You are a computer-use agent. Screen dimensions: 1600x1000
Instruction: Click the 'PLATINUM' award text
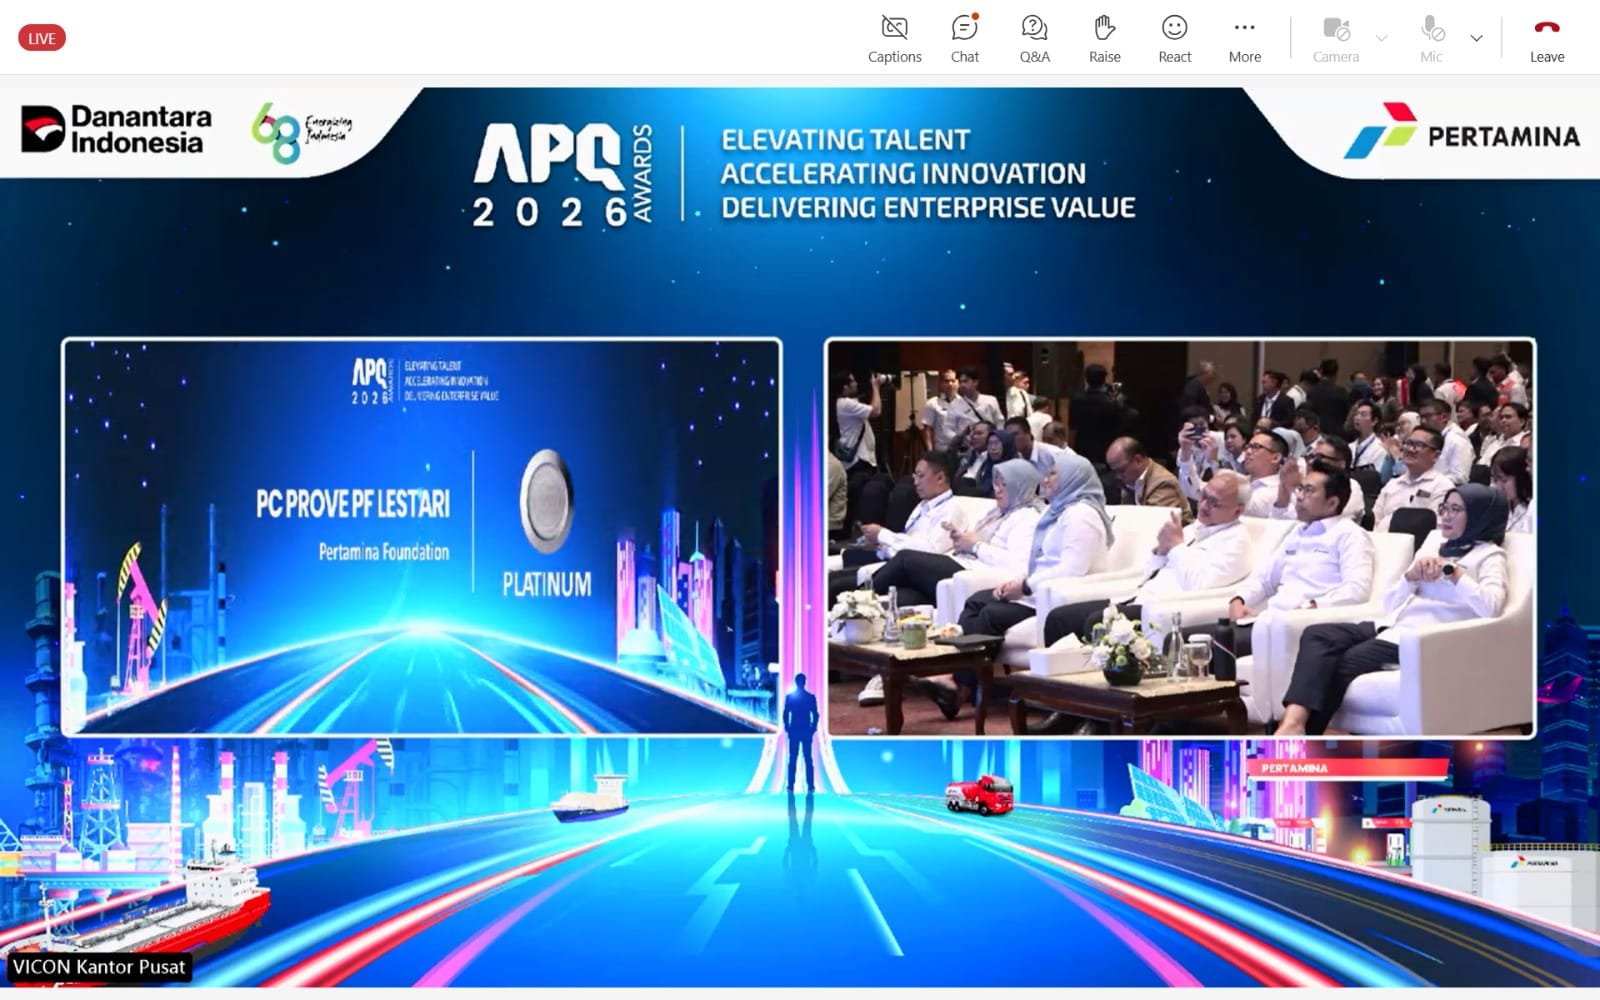pos(546,584)
